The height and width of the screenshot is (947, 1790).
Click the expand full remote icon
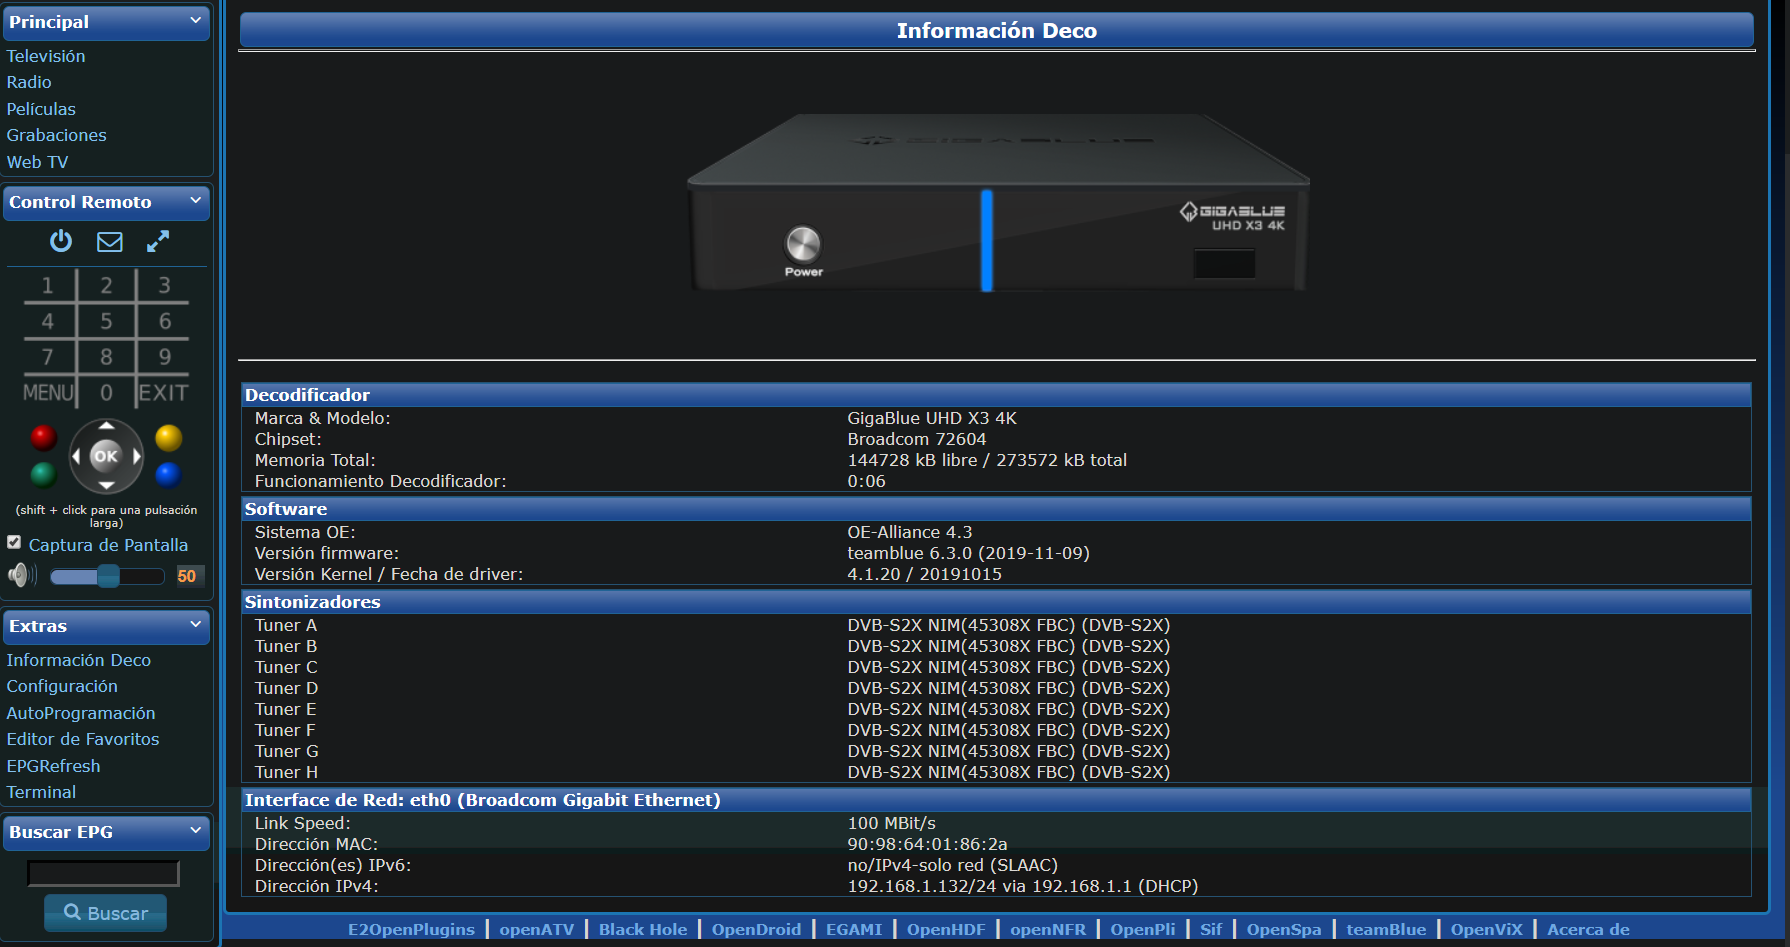pos(158,241)
